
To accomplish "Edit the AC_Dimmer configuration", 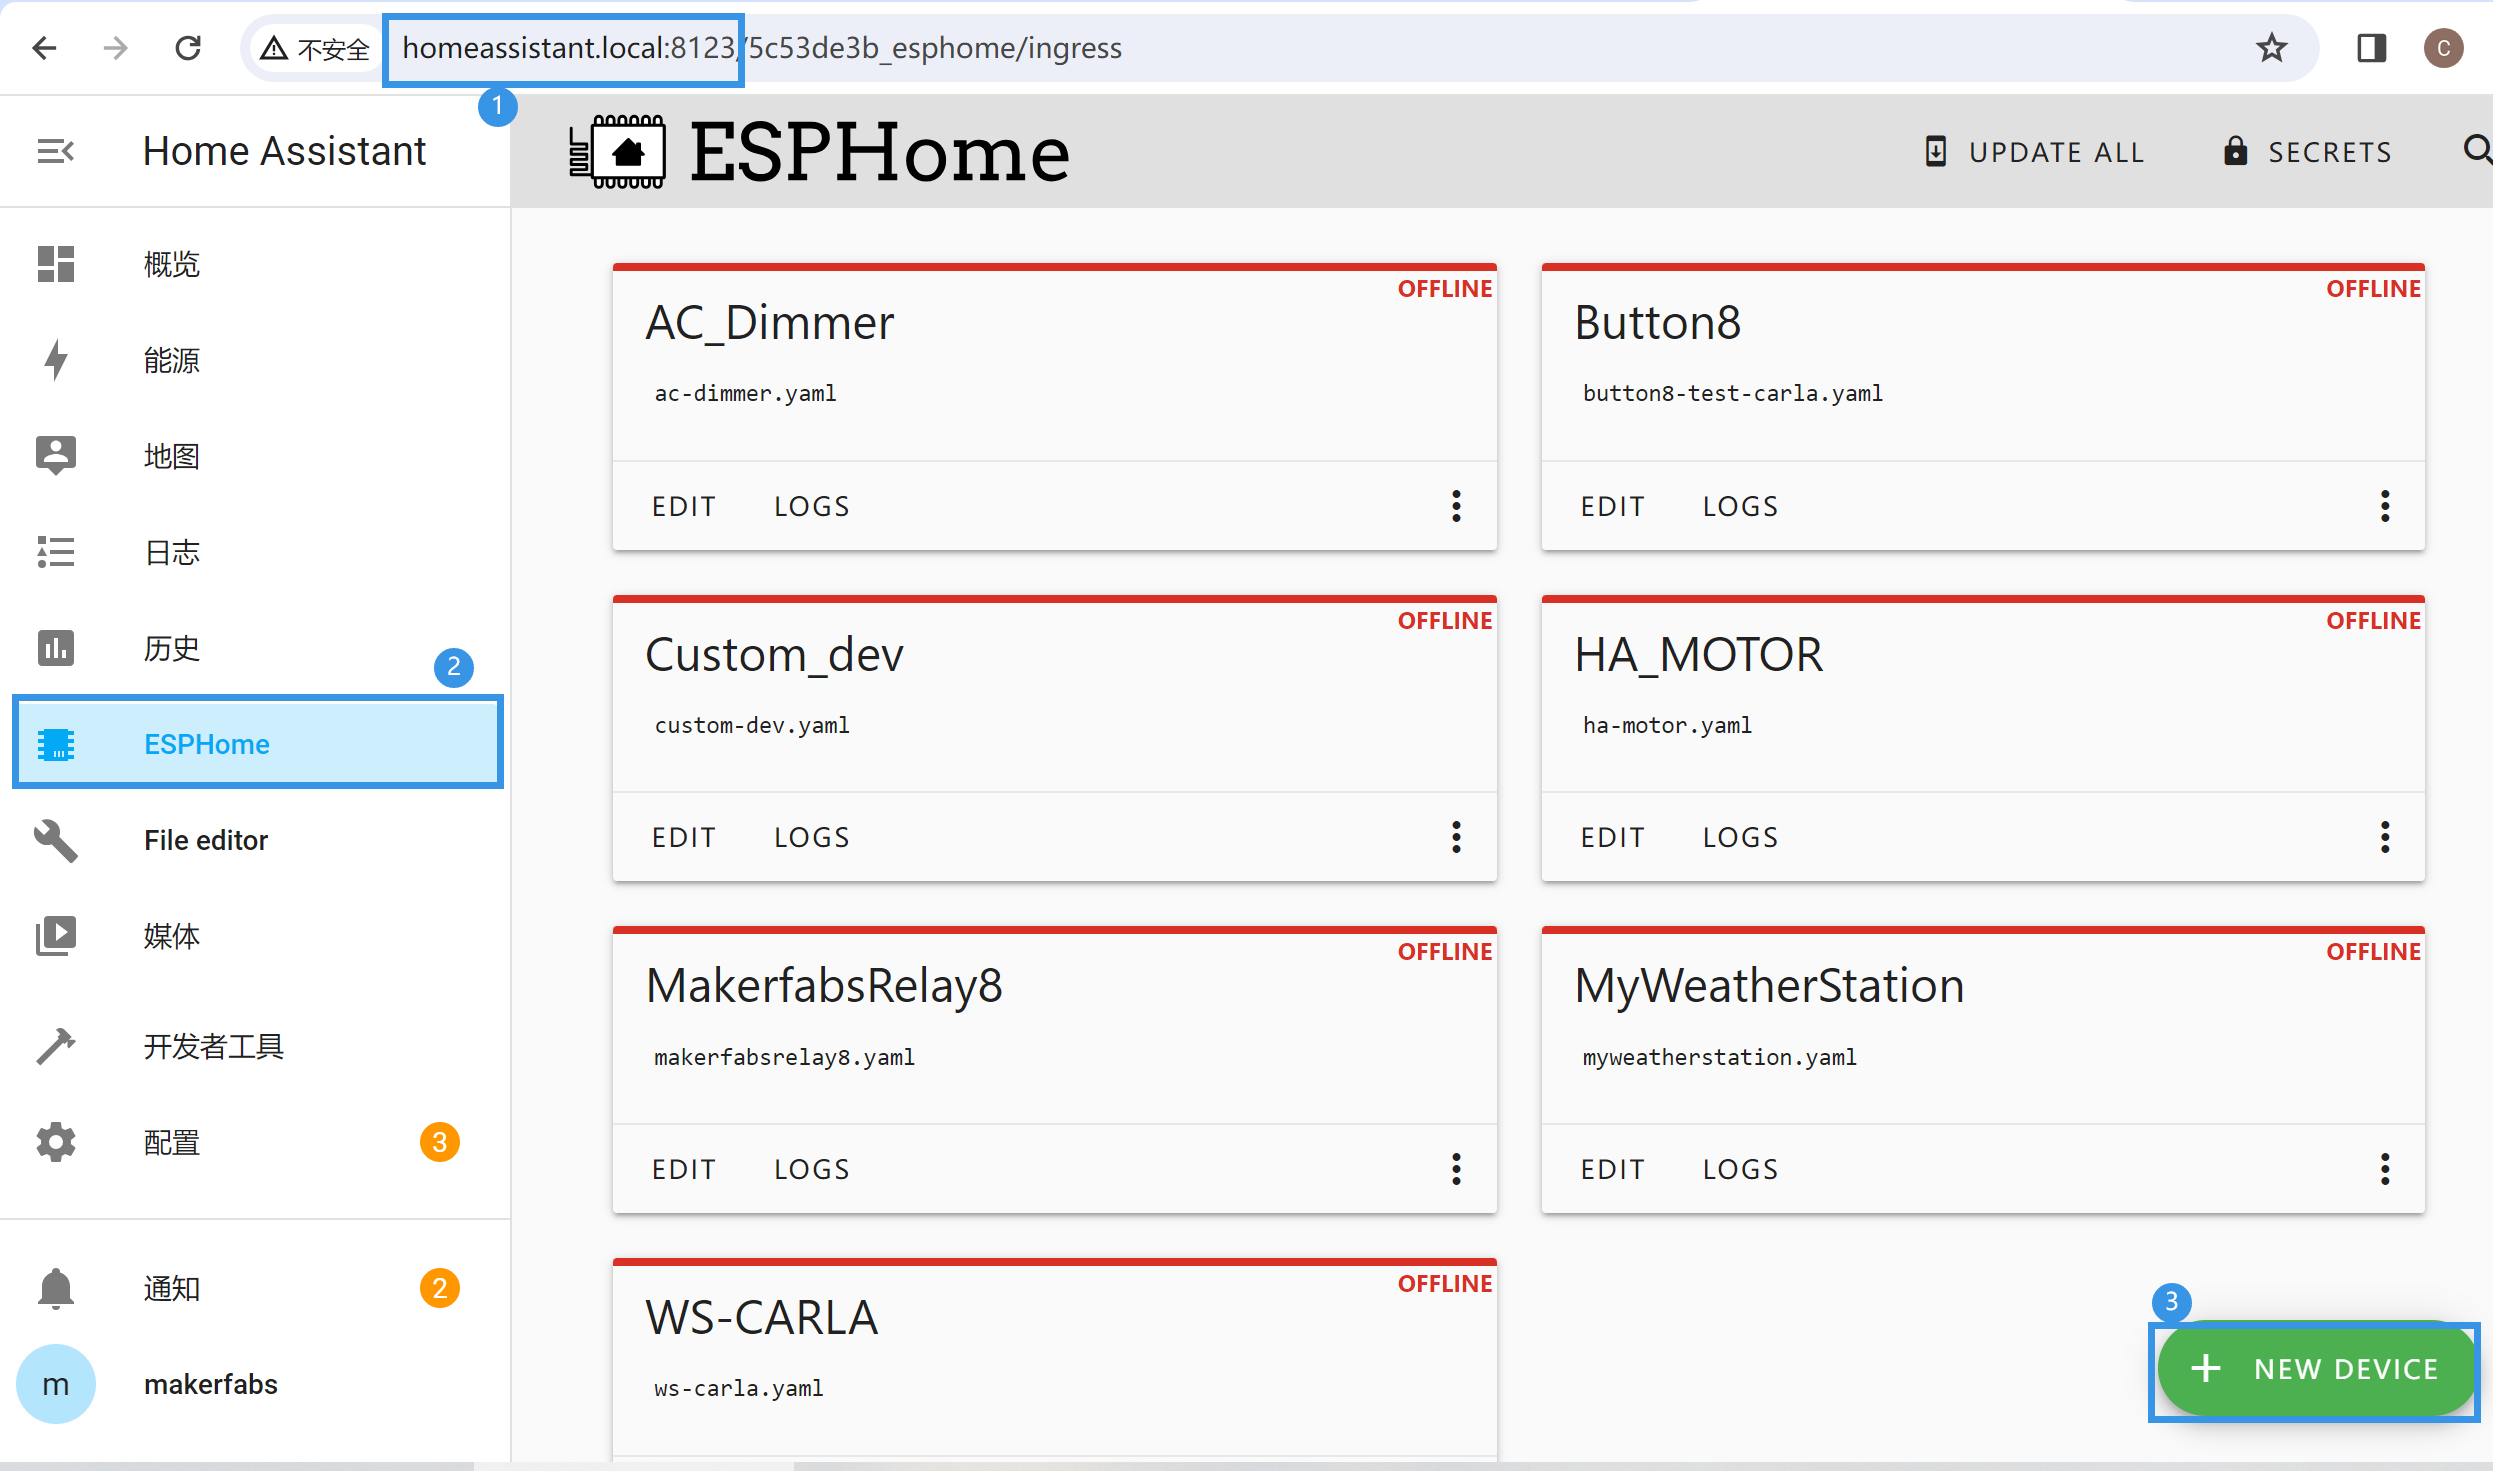I will tap(684, 506).
